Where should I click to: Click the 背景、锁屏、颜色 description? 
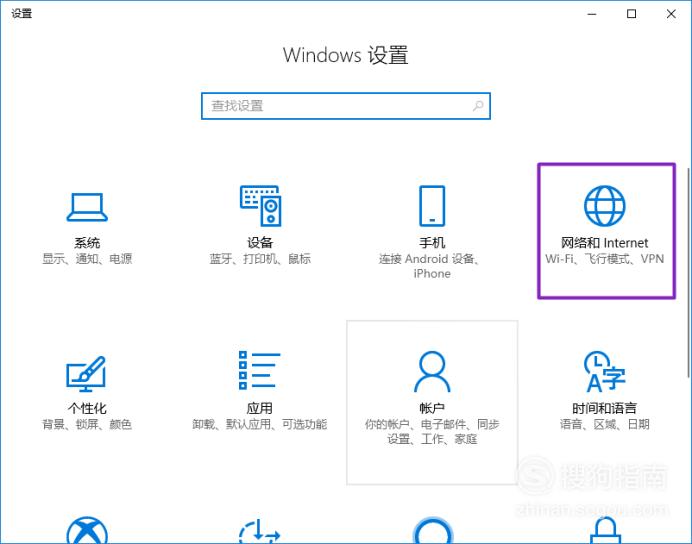click(x=87, y=424)
